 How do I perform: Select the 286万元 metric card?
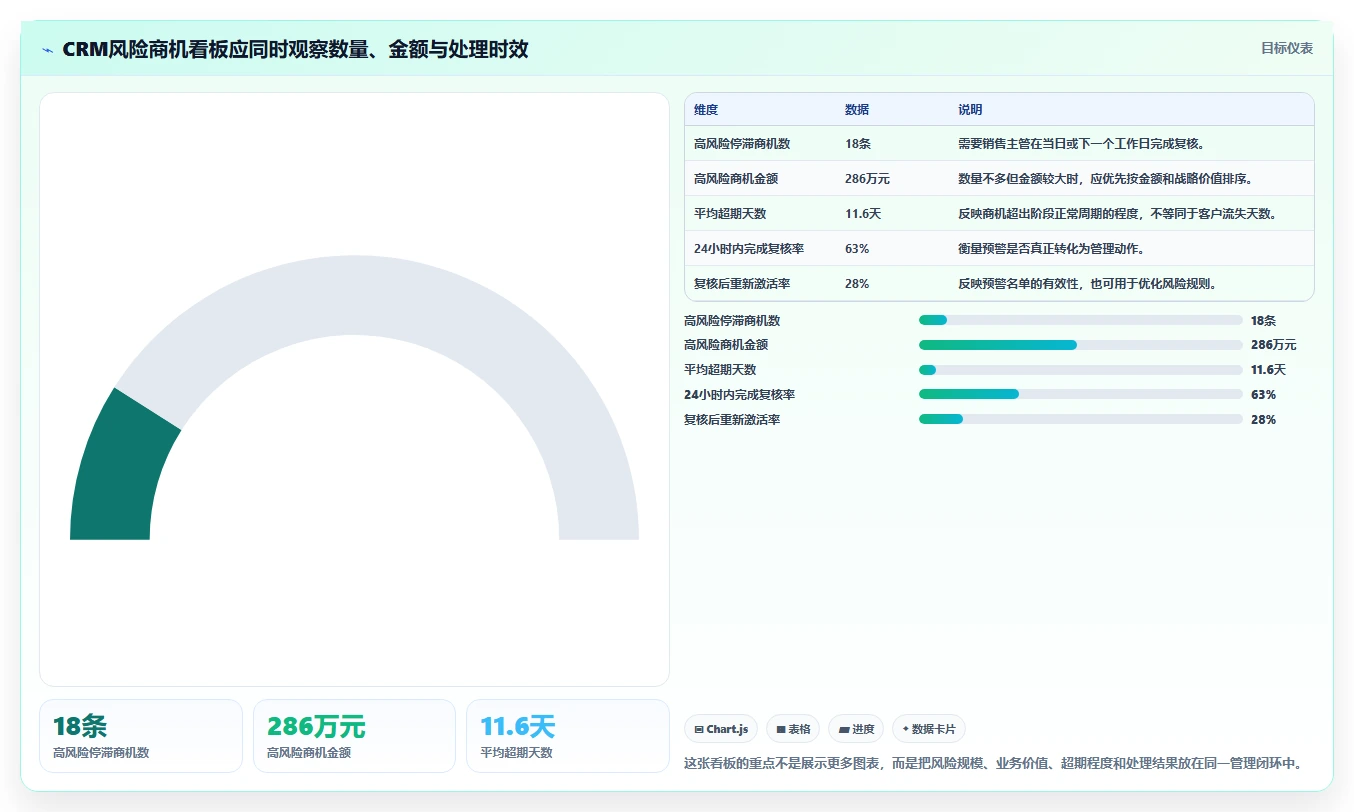[354, 736]
